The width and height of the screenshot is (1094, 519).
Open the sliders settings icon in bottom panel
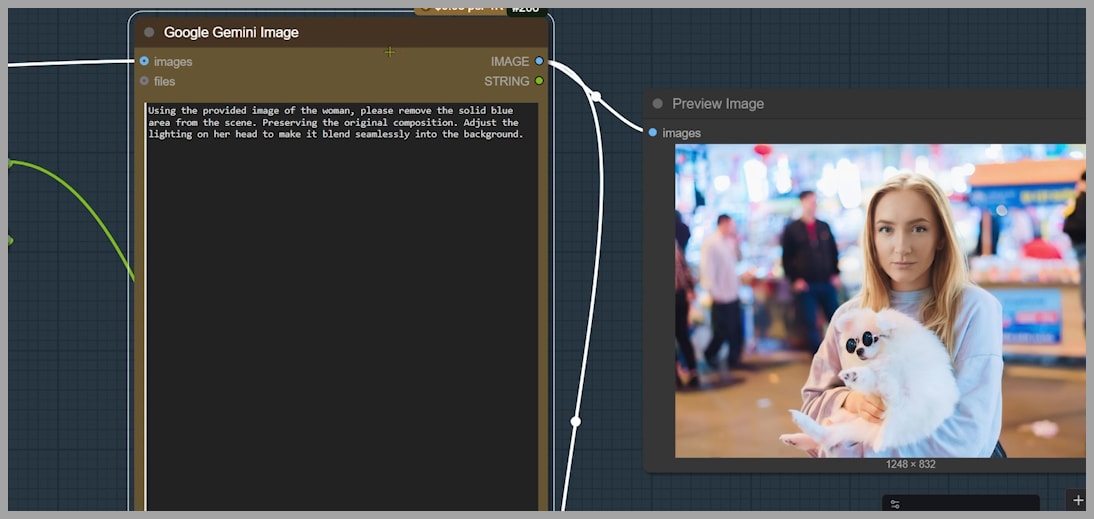point(895,504)
